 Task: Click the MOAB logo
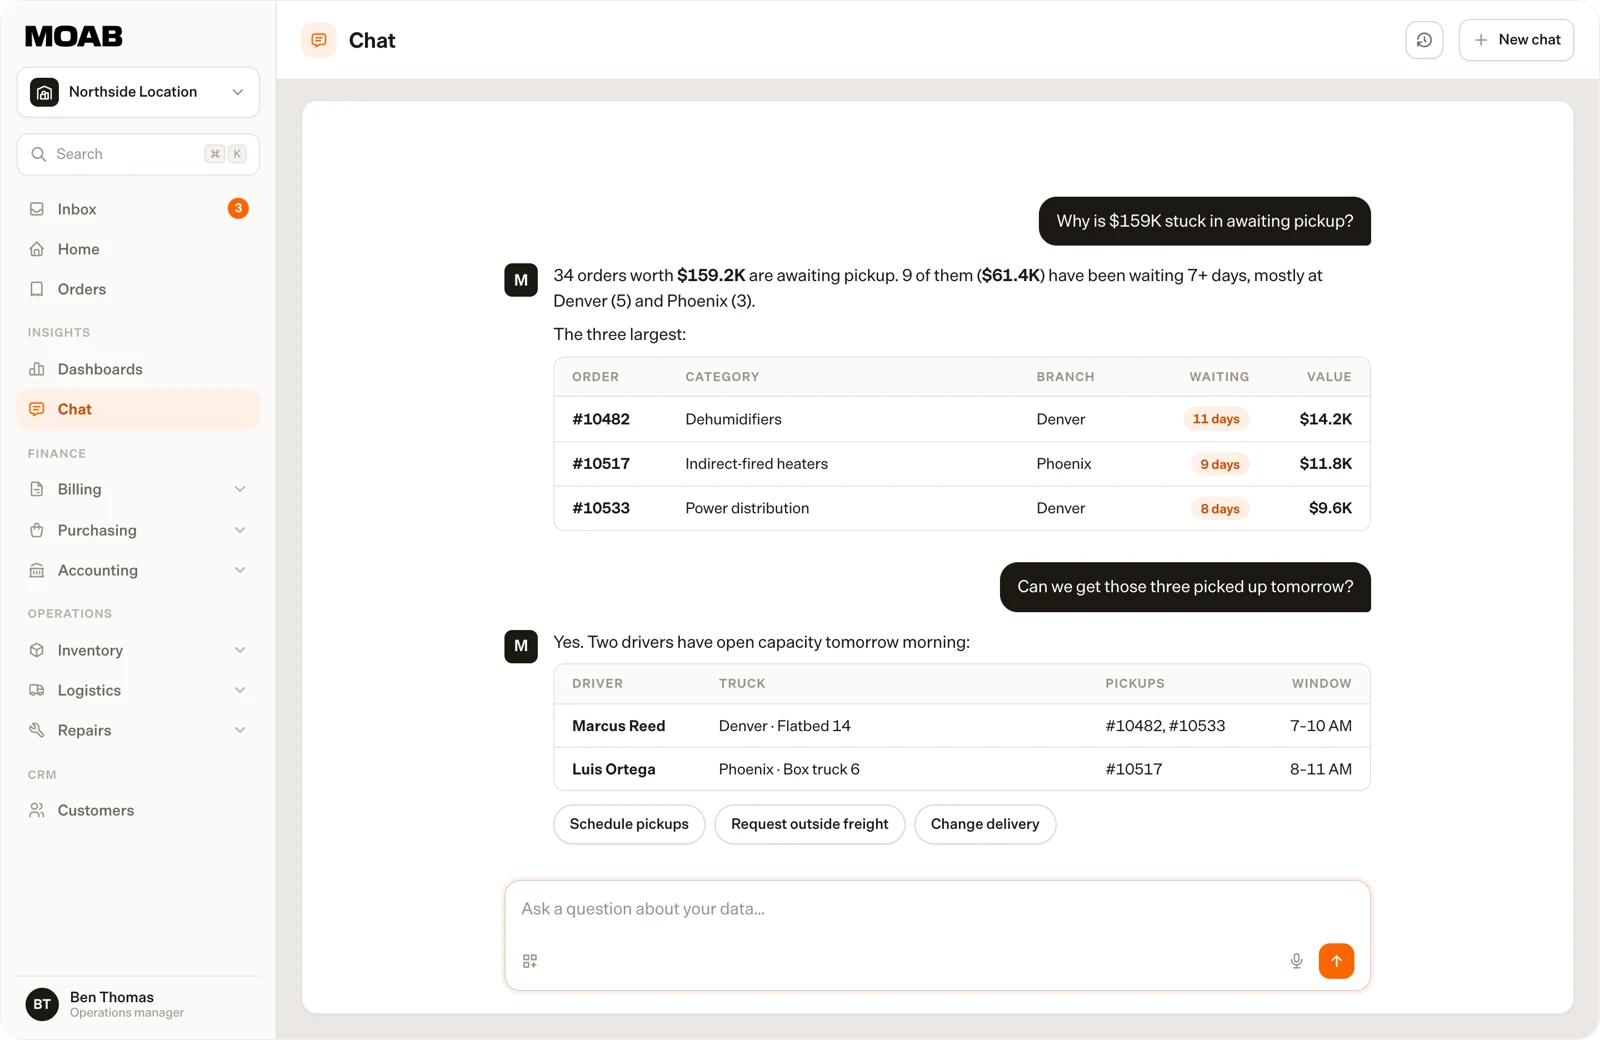(74, 37)
